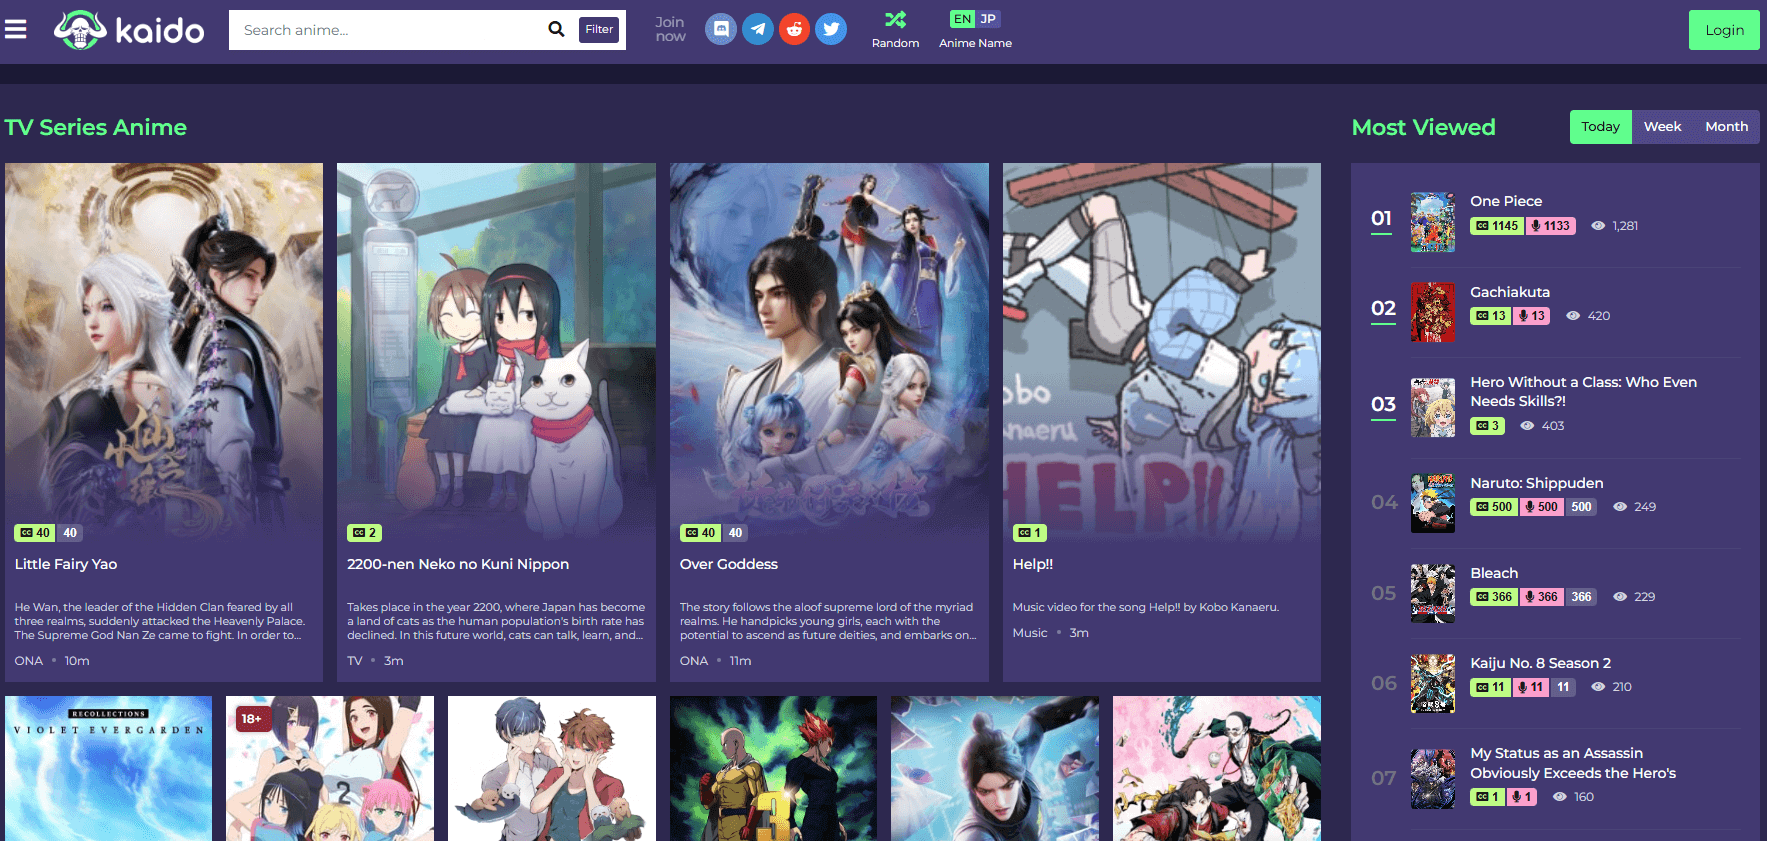
Task: Click Over Goddess ONA 11m info
Action: pos(715,661)
